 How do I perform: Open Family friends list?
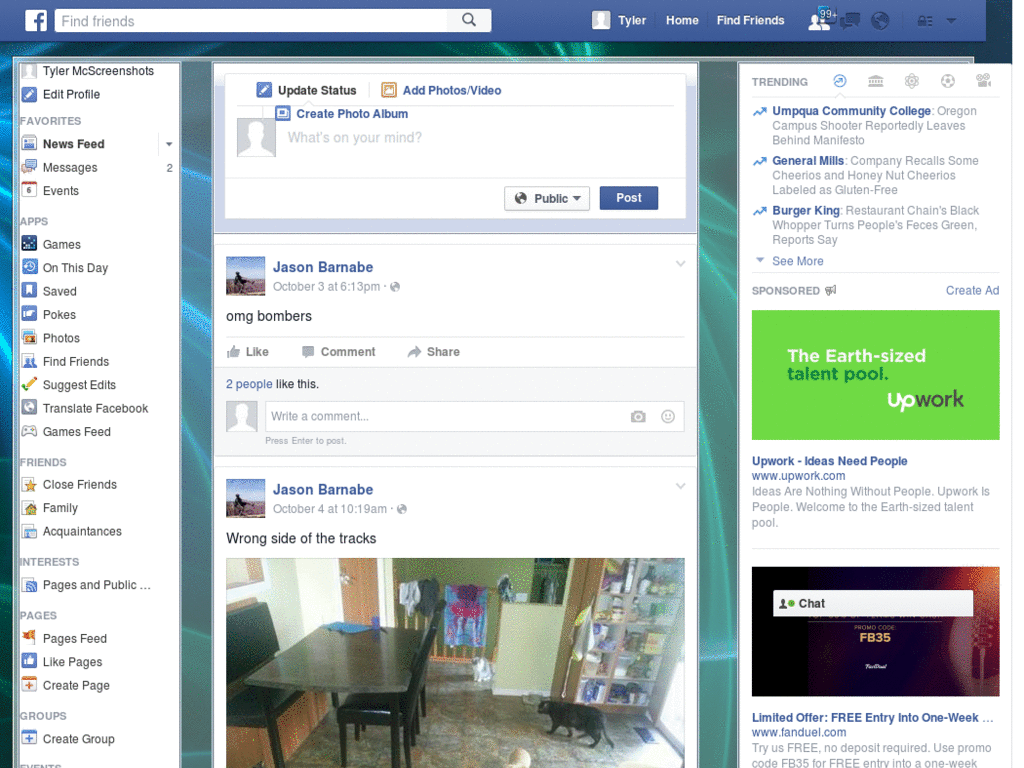(50, 508)
